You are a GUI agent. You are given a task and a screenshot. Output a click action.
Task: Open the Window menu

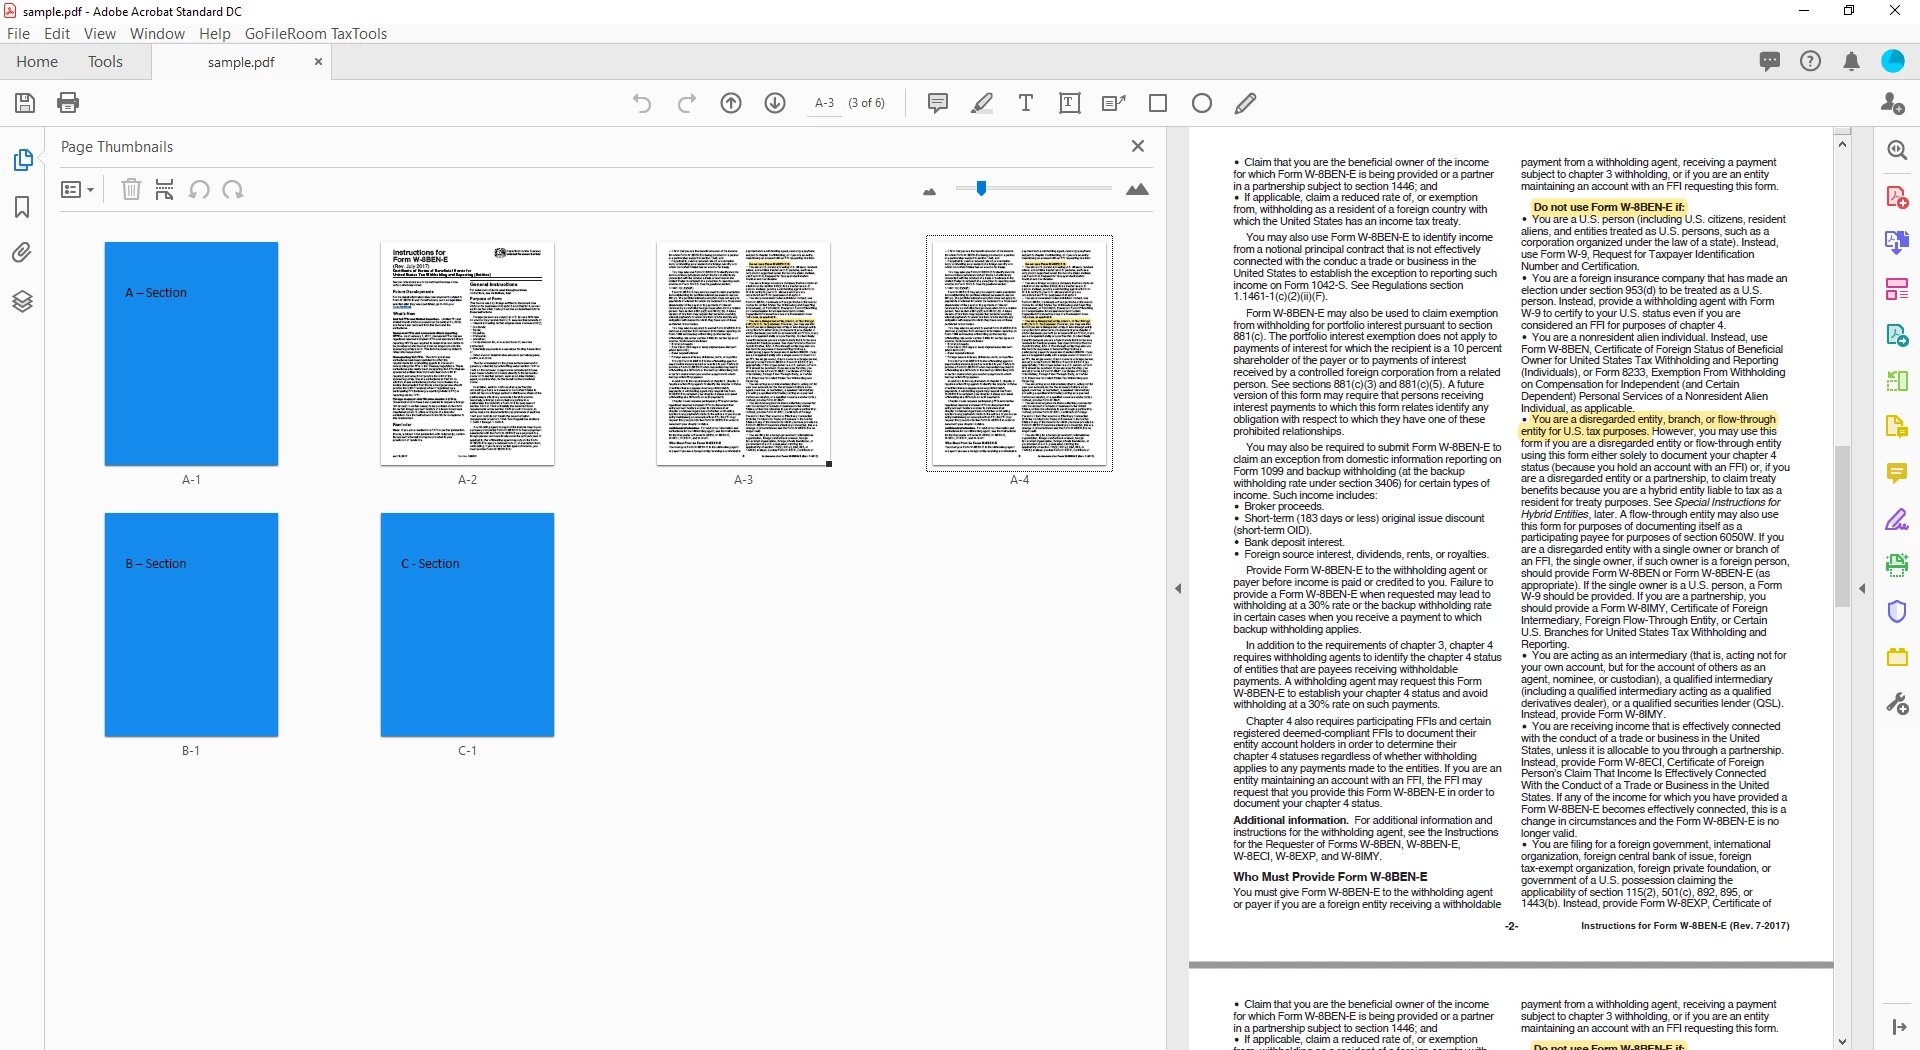pos(157,33)
